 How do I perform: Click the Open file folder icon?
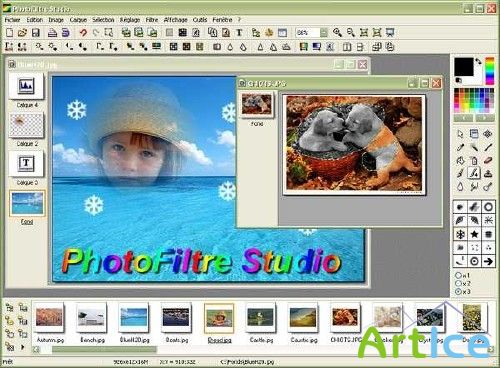point(22,32)
